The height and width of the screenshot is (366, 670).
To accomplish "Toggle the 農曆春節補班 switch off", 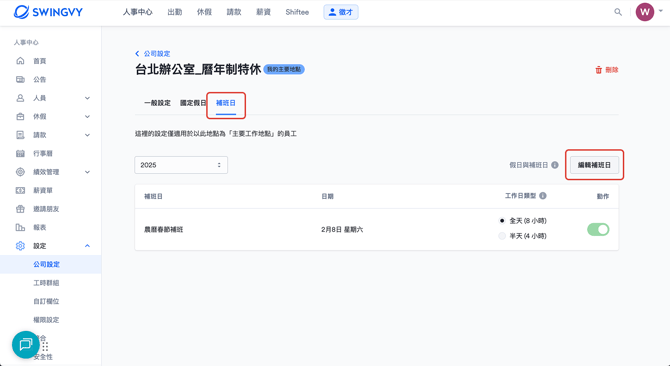I will pyautogui.click(x=598, y=229).
